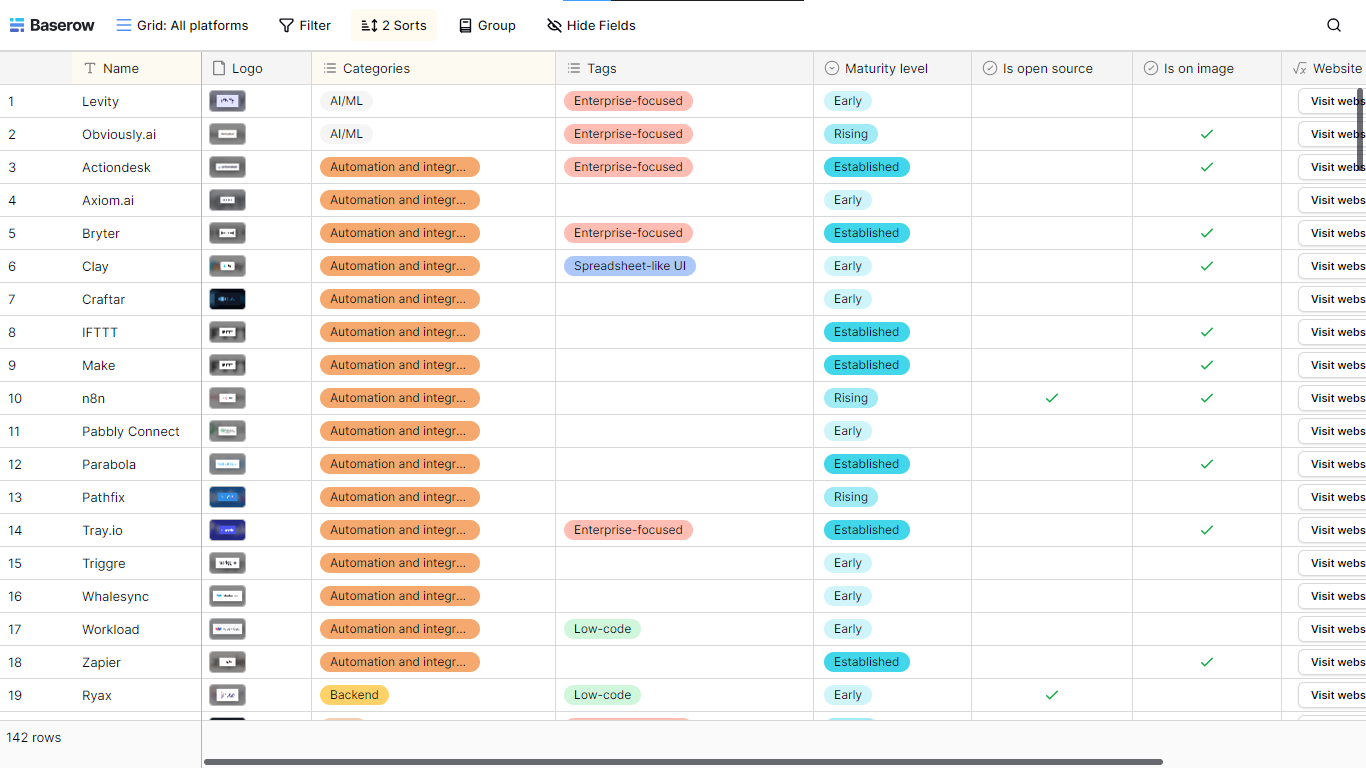
Task: Expand the Grid: All platforms view selector
Action: [x=182, y=25]
